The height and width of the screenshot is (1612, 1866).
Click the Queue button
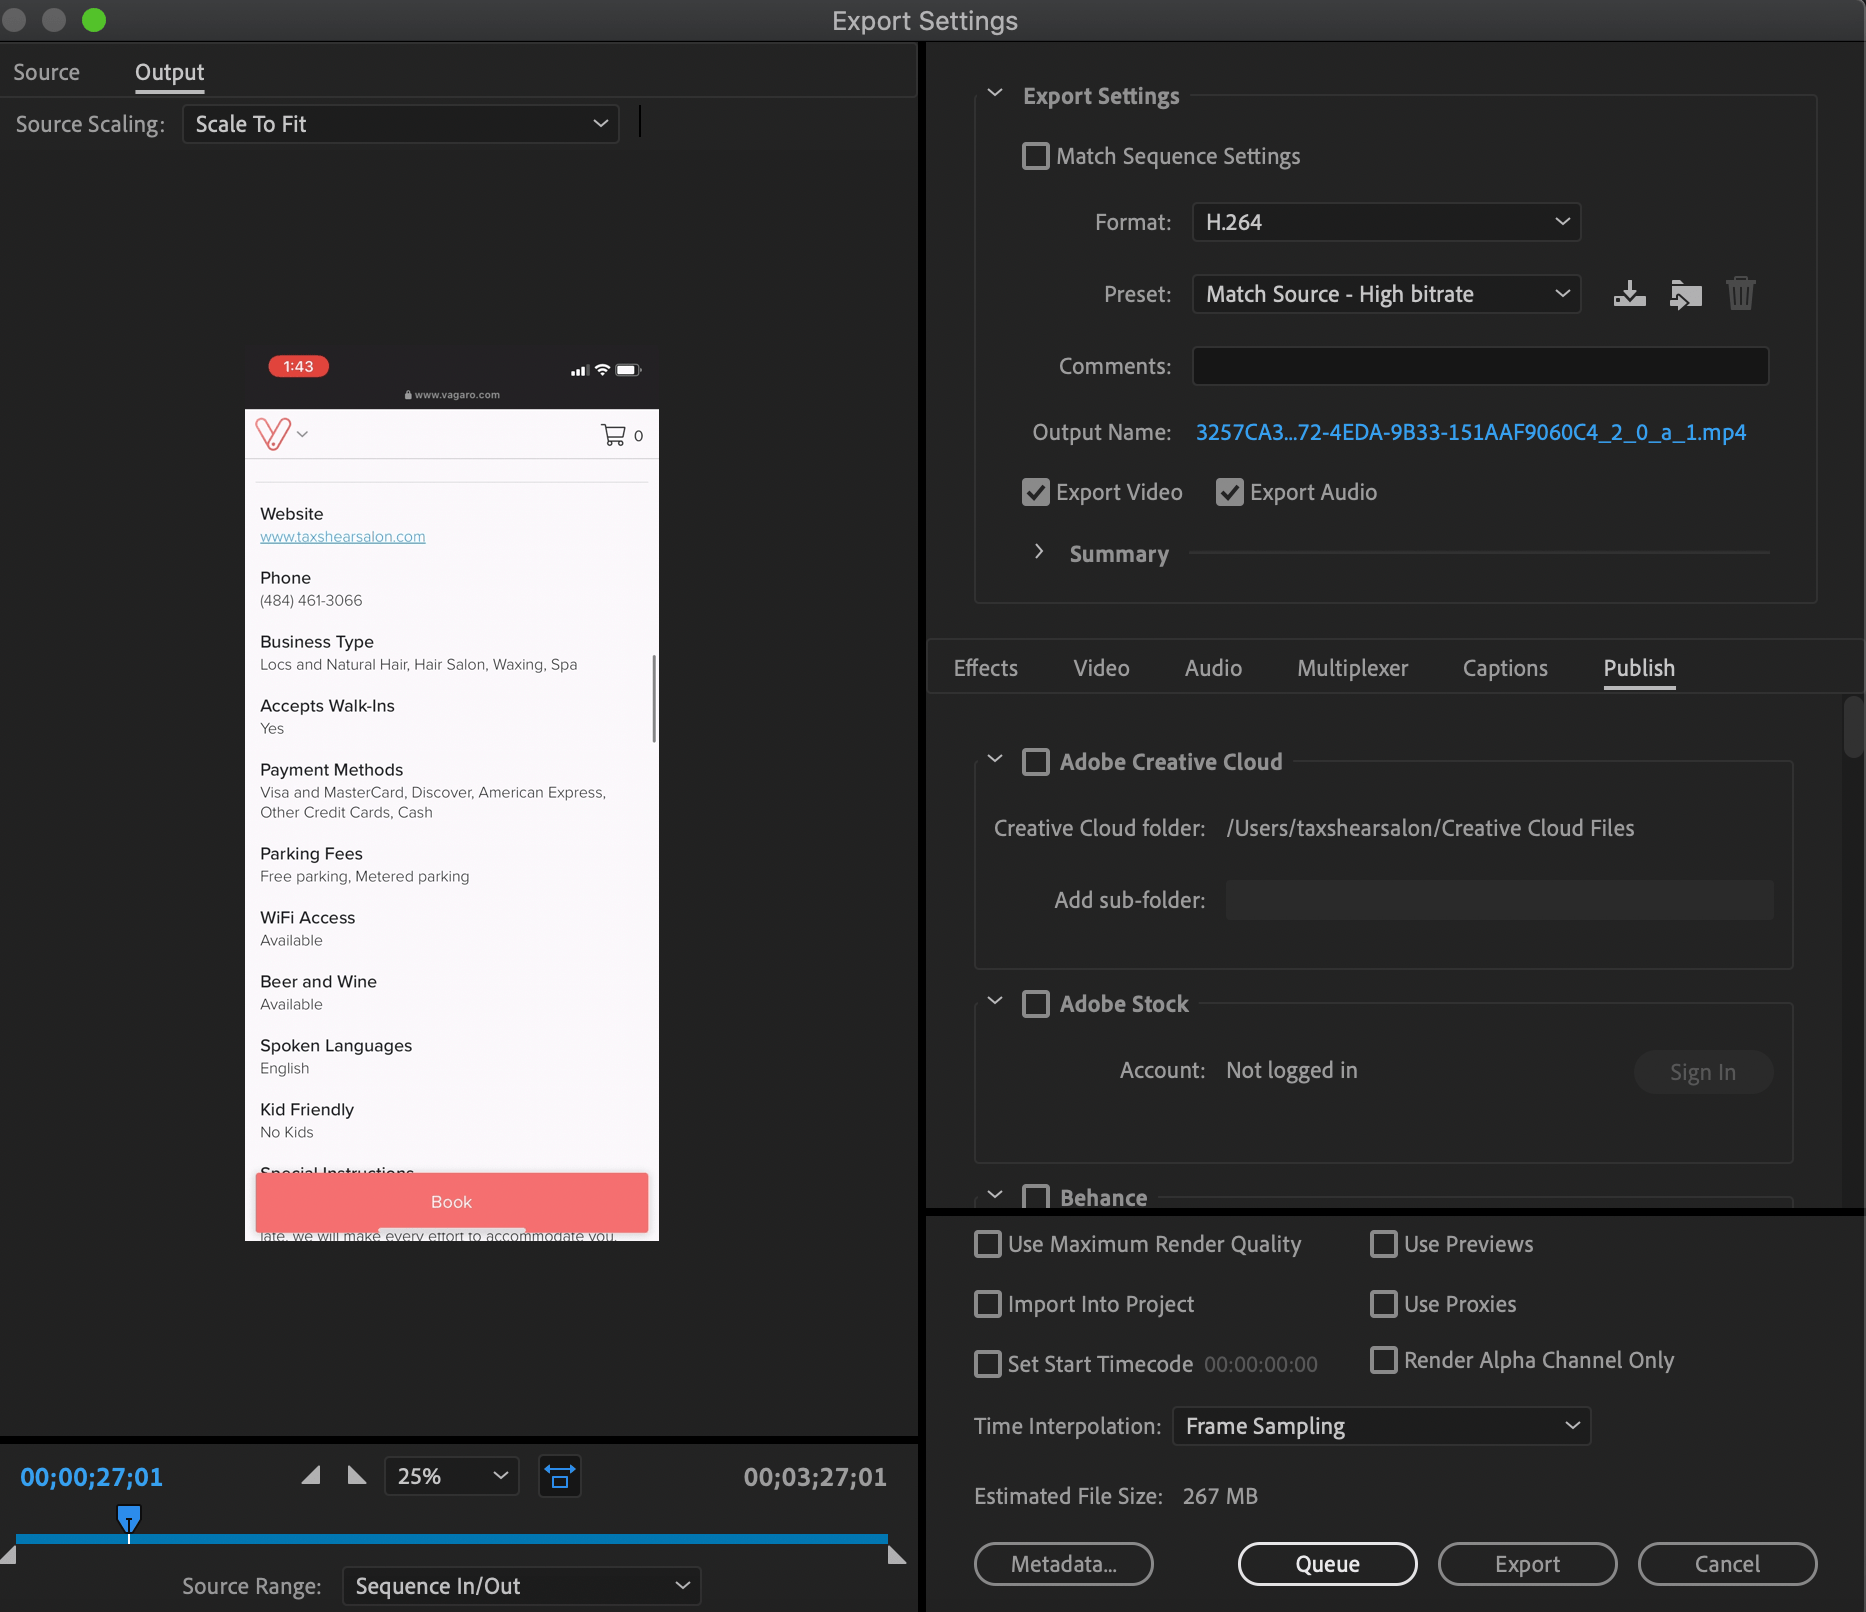point(1326,1563)
